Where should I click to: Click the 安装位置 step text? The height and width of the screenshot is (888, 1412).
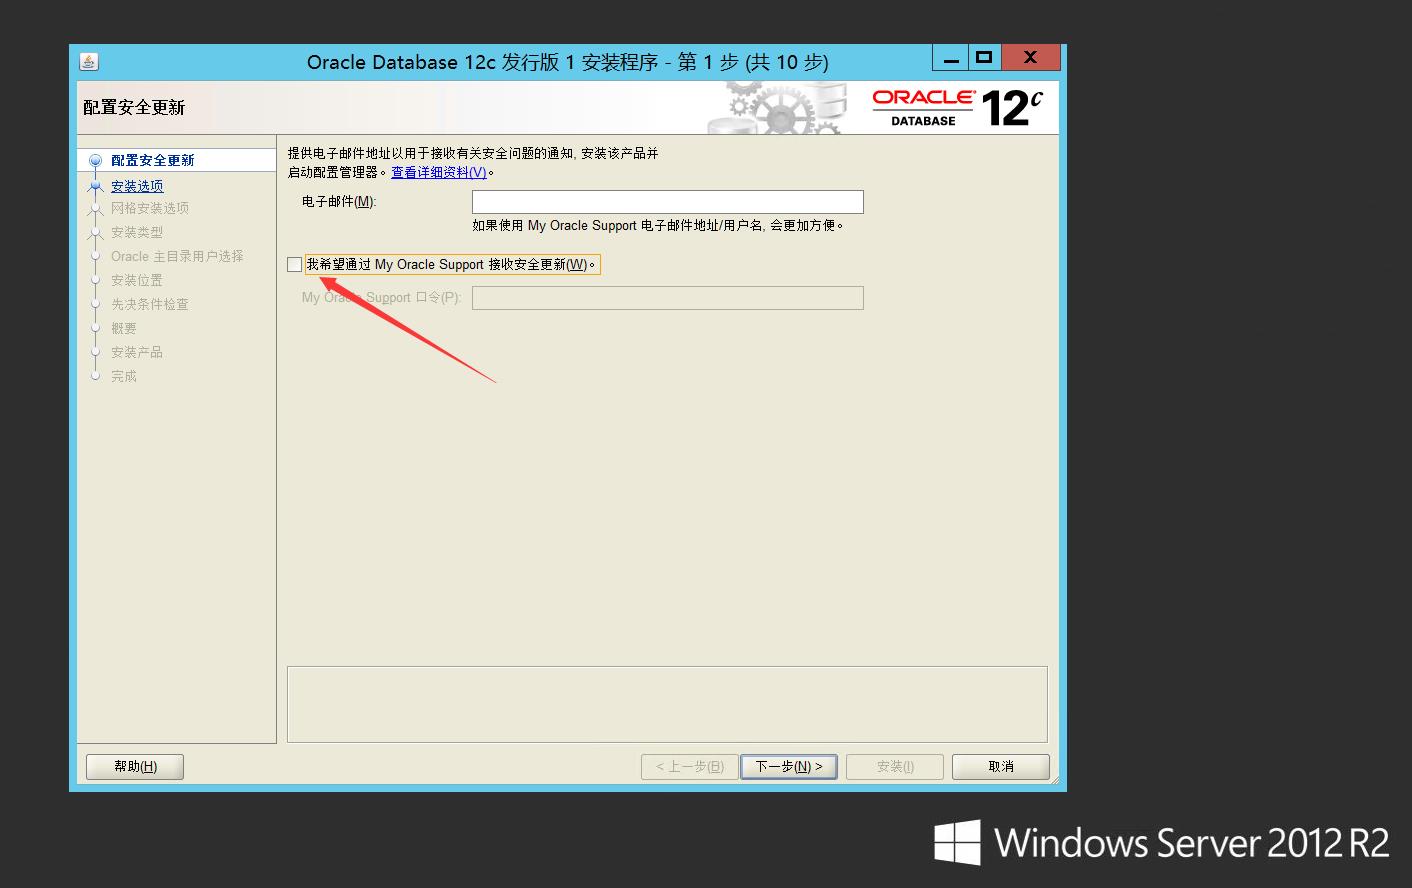coord(137,280)
